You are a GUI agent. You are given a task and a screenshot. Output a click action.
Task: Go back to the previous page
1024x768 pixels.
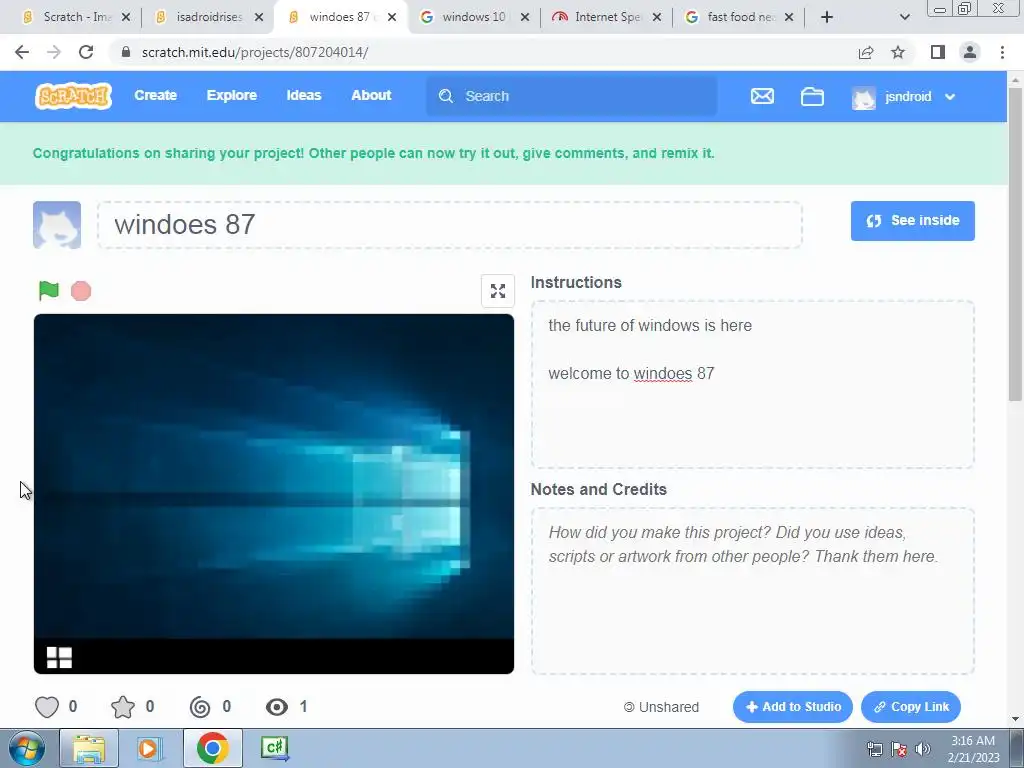tap(22, 52)
